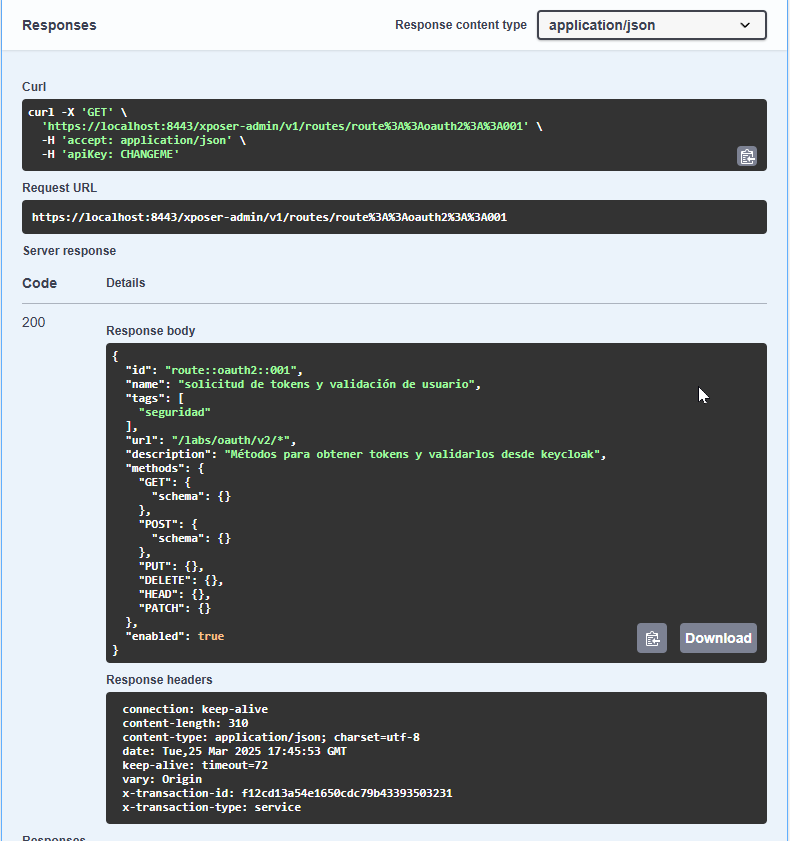The height and width of the screenshot is (841, 790).
Task: Copy the curl command to clipboard
Action: (747, 156)
